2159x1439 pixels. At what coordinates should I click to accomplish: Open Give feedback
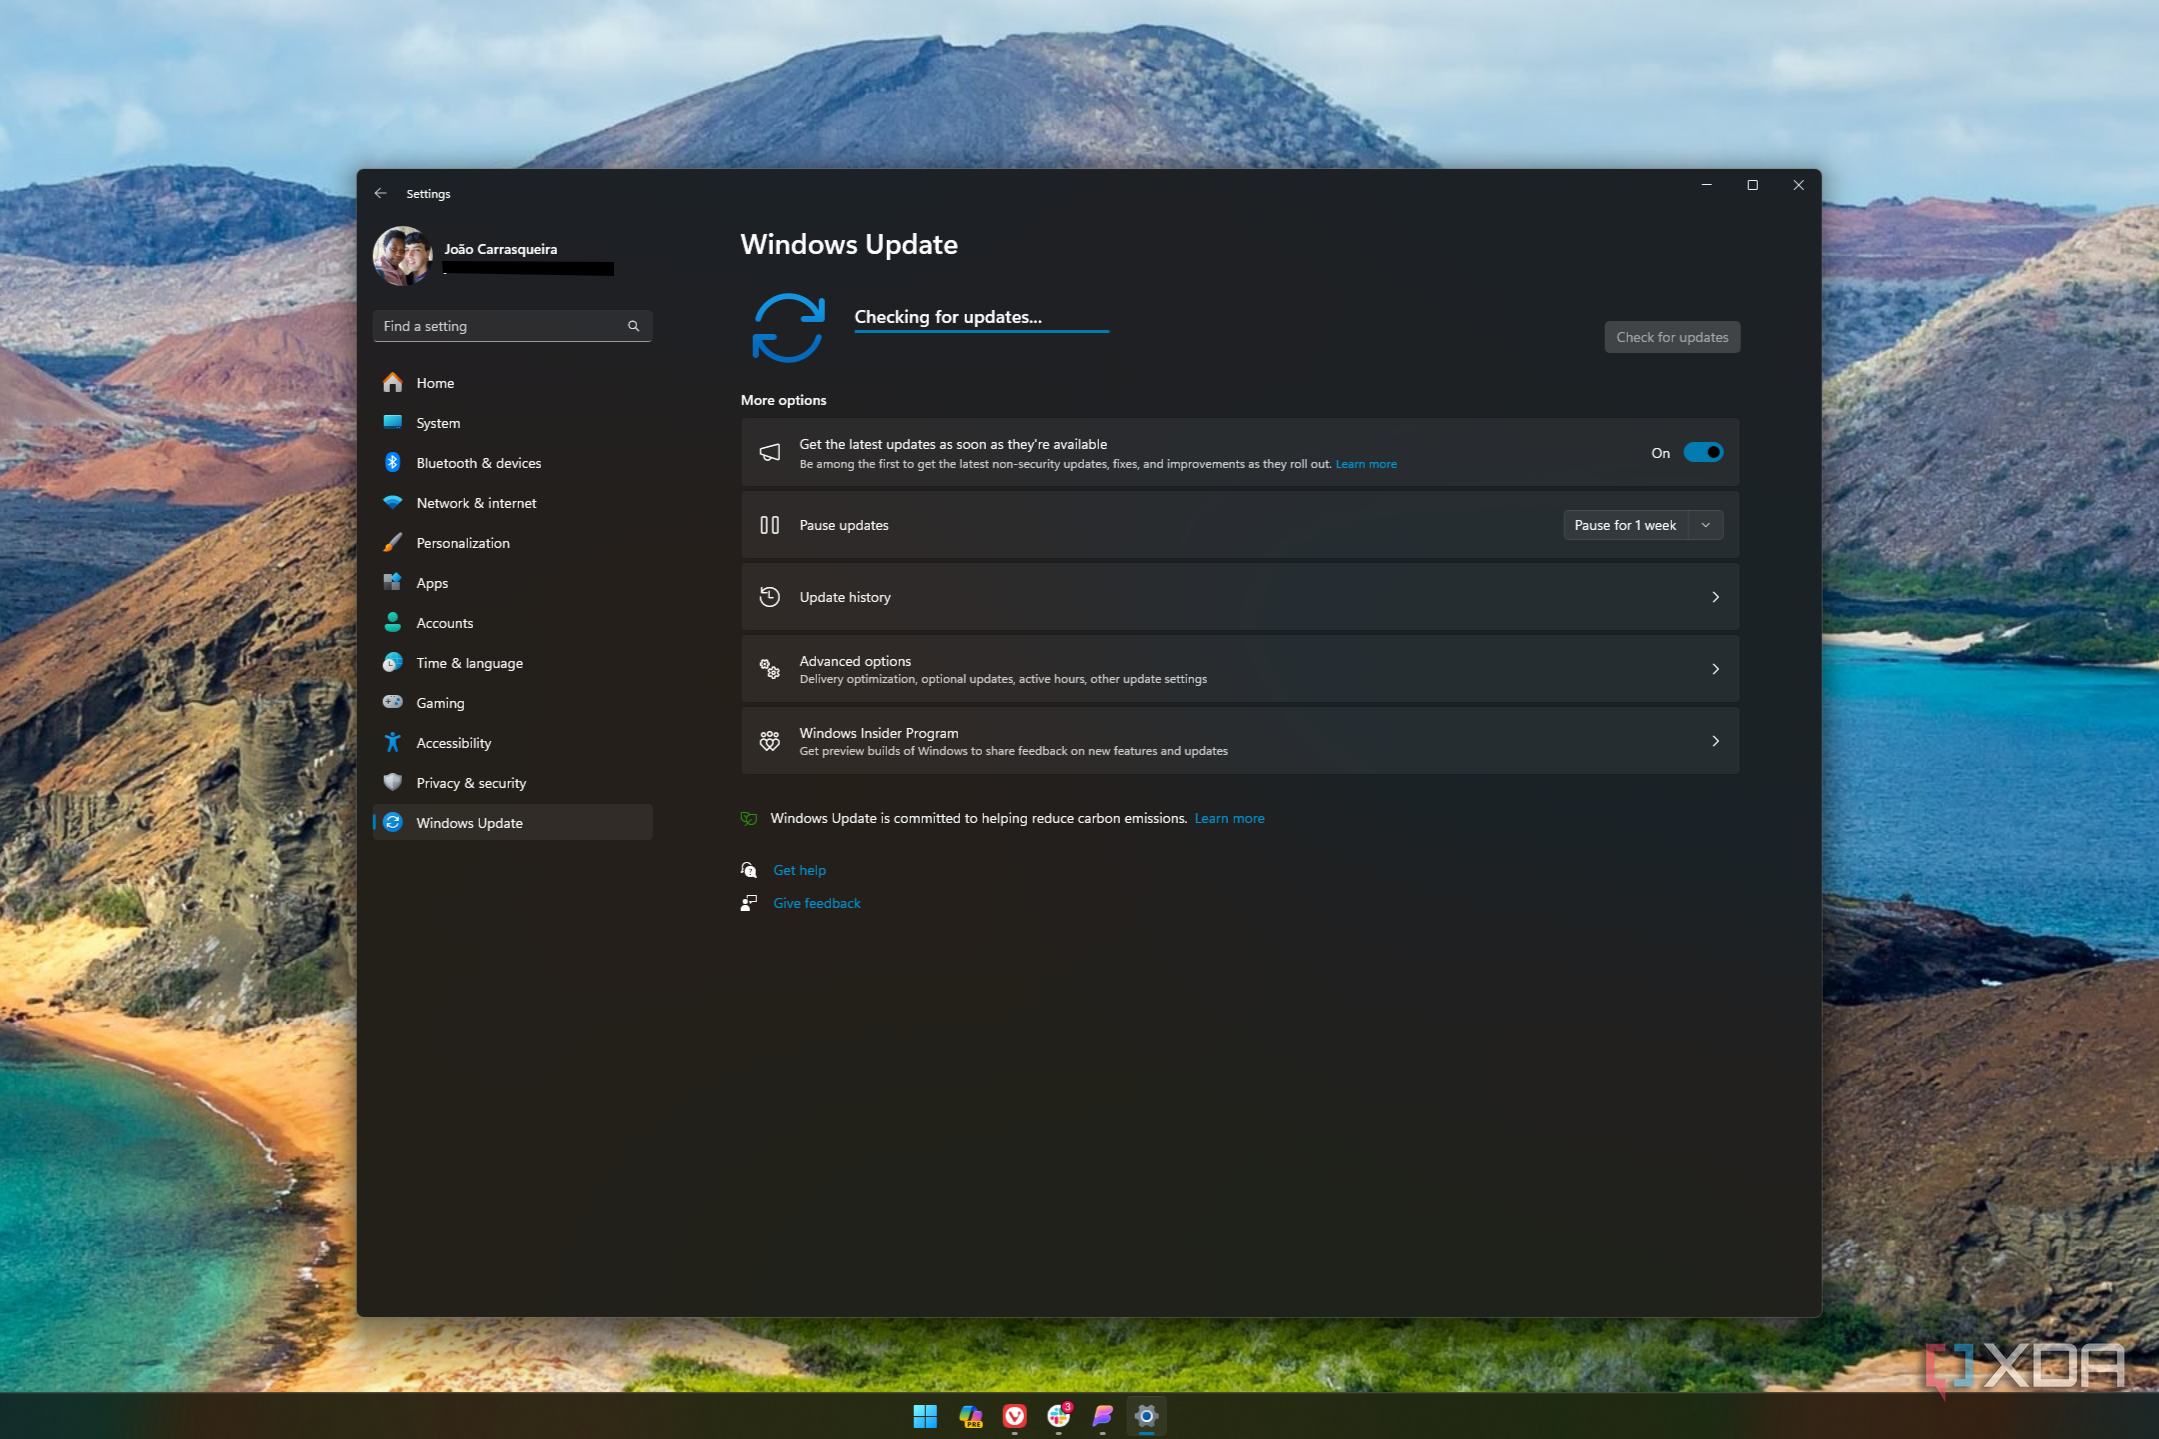(x=816, y=902)
